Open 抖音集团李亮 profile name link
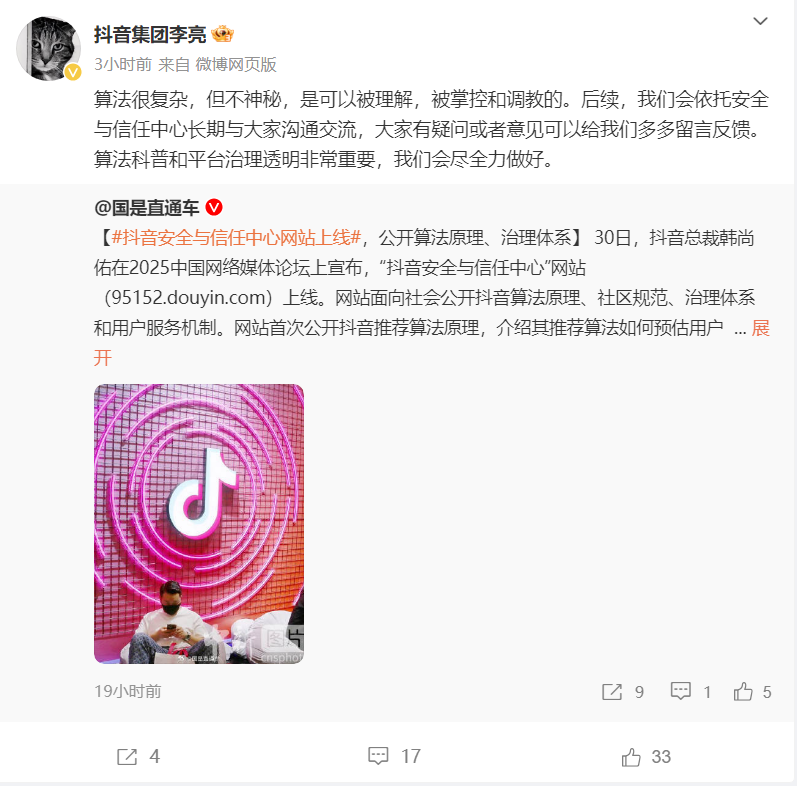Screen dimensions: 797x786 [150, 35]
